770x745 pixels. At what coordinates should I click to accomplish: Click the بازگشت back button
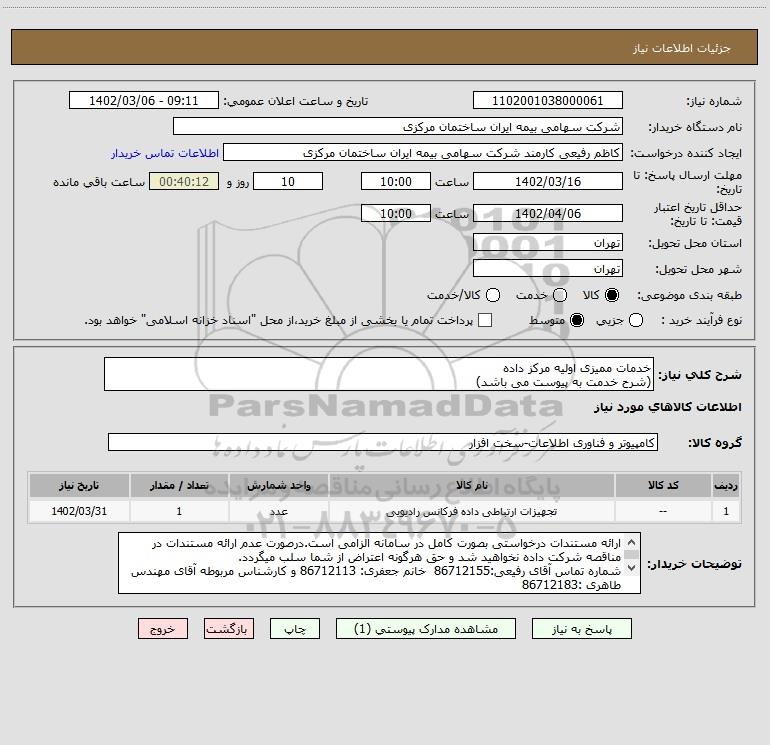(229, 629)
